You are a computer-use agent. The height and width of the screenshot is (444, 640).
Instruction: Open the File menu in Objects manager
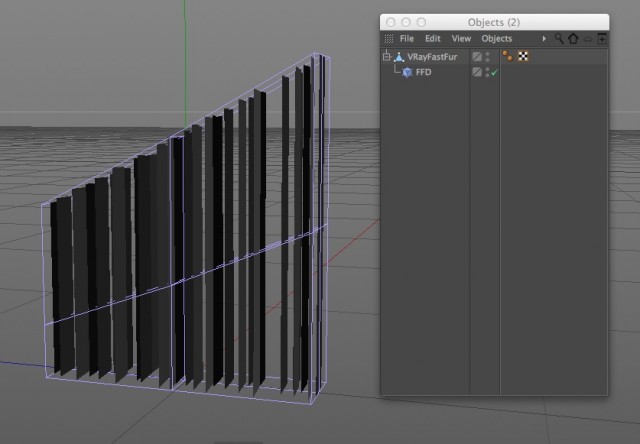pyautogui.click(x=407, y=38)
